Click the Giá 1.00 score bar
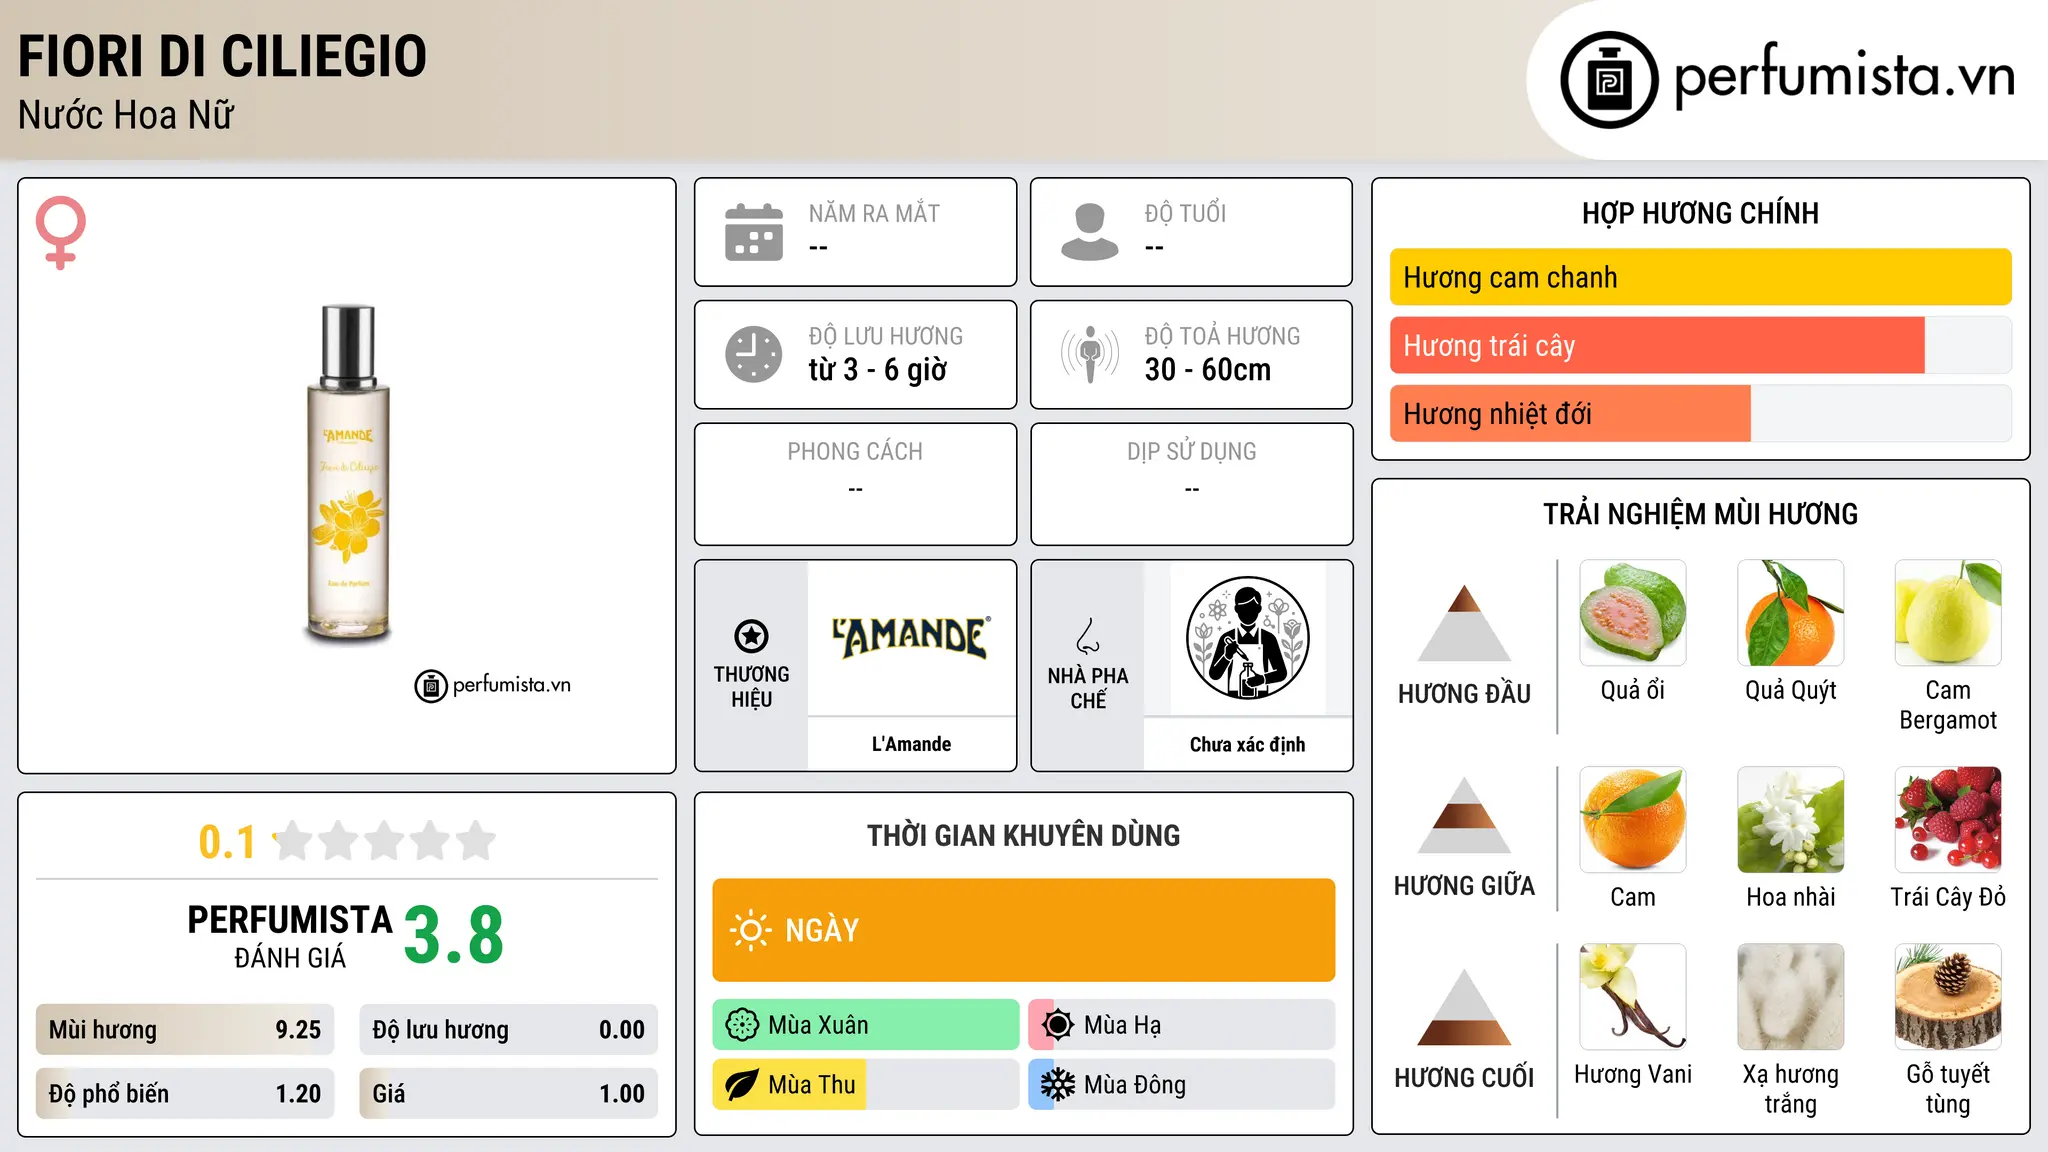The image size is (2048, 1152). 508,1093
